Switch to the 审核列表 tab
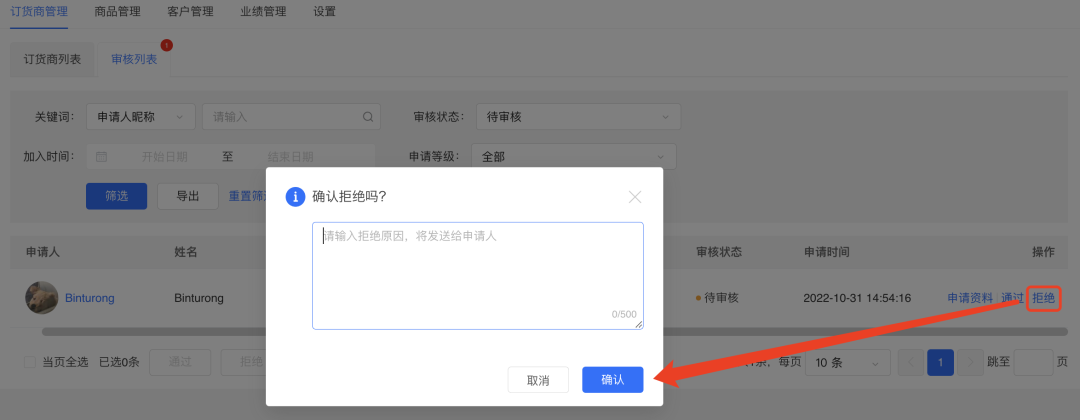This screenshot has height=420, width=1080. click(x=134, y=59)
